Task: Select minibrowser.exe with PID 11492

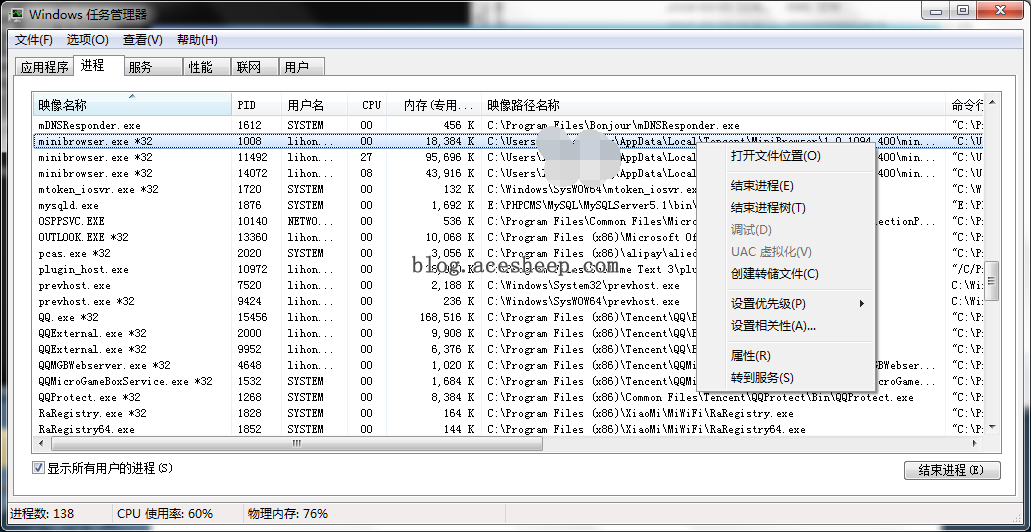Action: 509,157
